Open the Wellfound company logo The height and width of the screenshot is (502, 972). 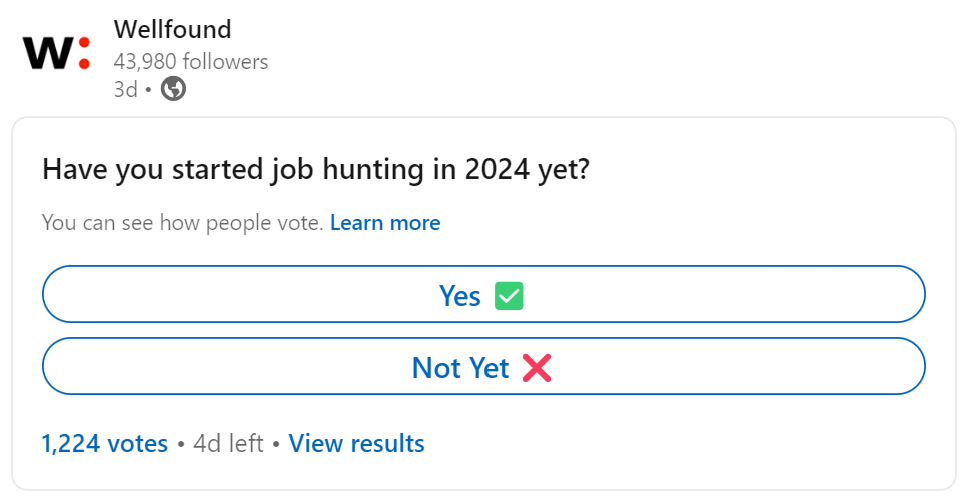56,53
